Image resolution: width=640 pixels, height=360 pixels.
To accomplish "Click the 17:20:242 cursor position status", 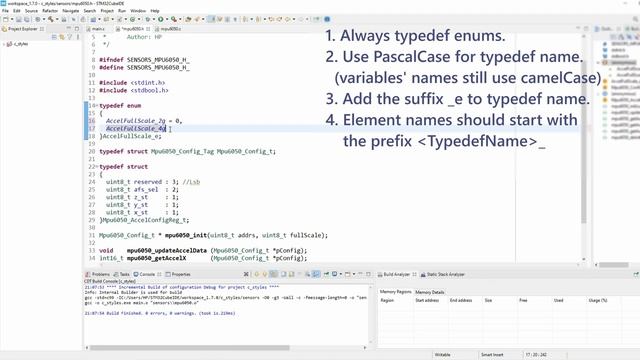I will (536, 355).
